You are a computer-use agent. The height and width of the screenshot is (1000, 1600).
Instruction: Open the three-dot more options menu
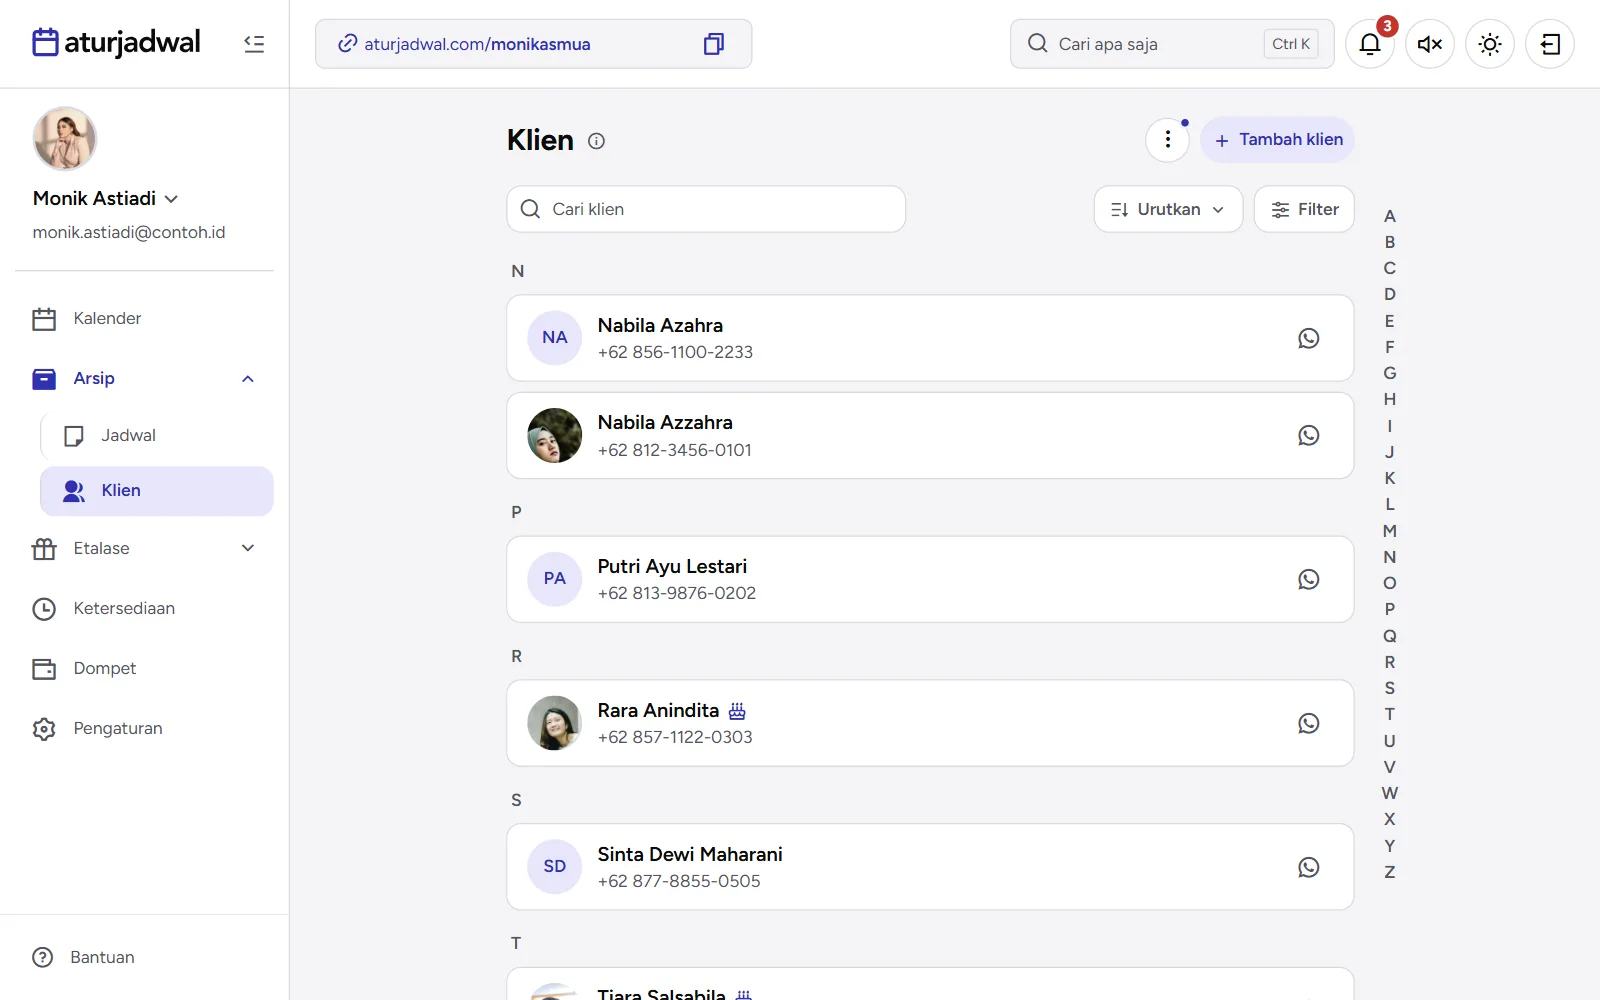1167,140
